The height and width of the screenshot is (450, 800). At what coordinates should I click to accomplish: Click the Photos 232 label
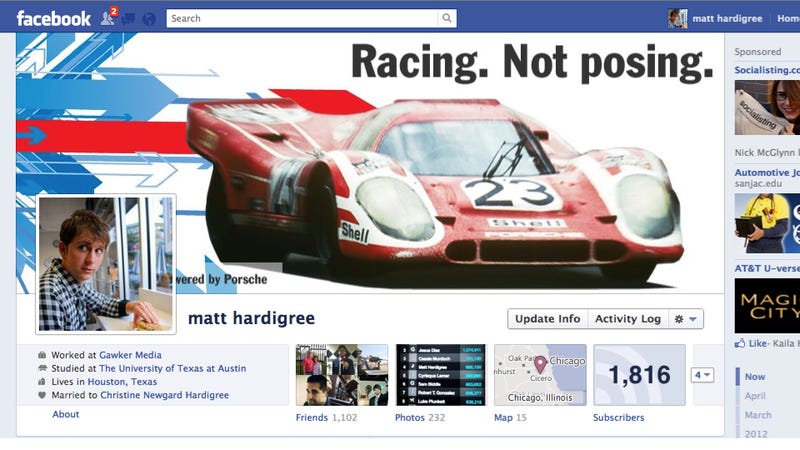[x=420, y=417]
